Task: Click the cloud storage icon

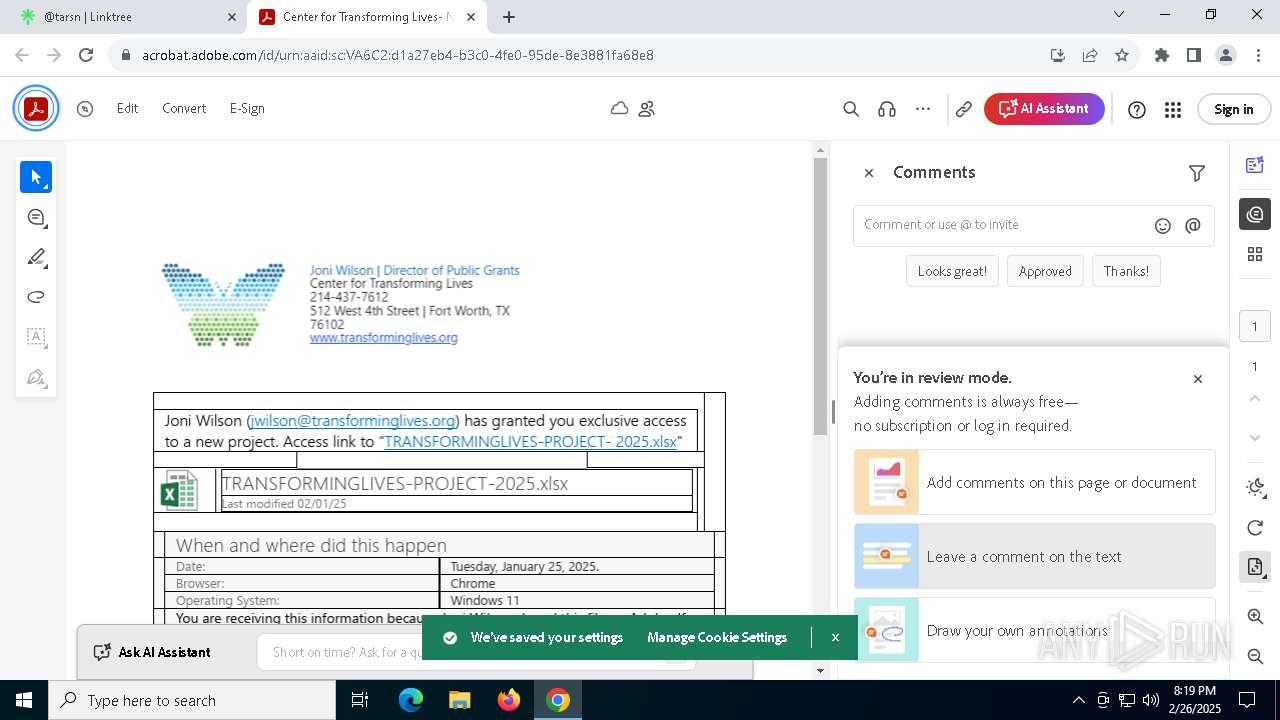Action: (x=619, y=108)
